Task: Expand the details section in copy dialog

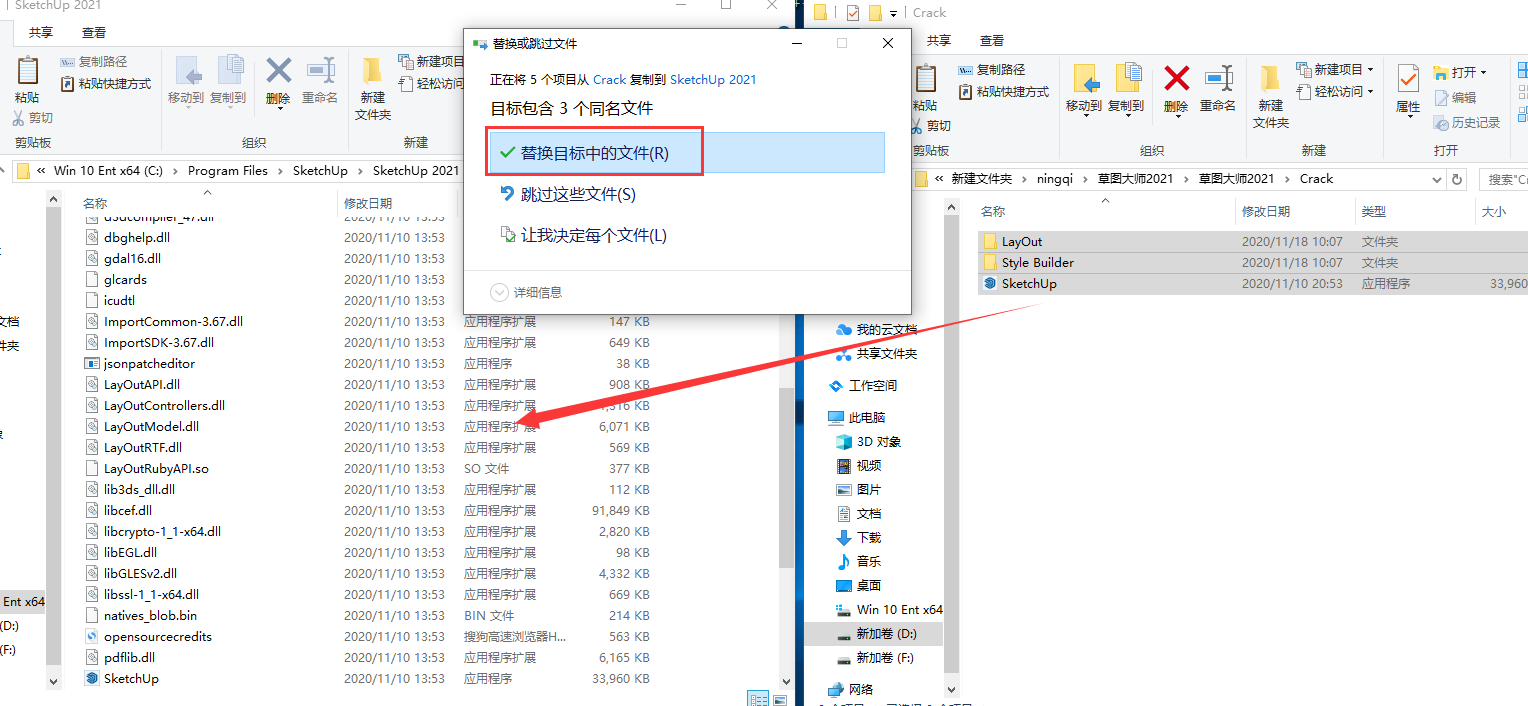Action: 526,292
